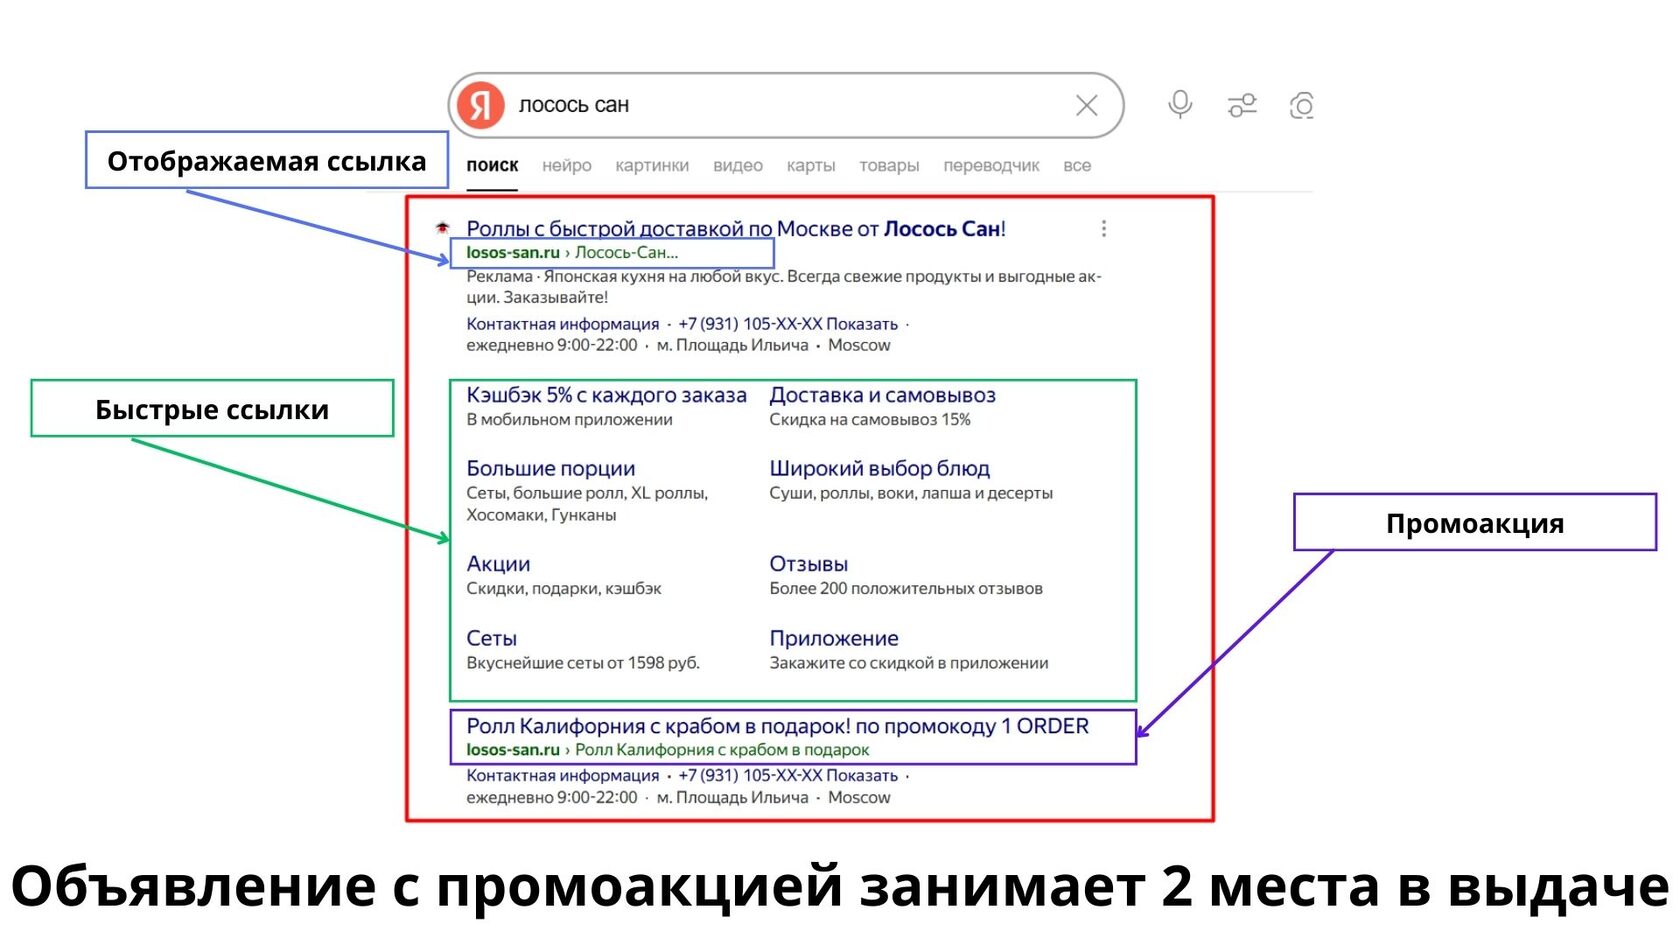Click the Yandex logo in search bar
This screenshot has width=1680, height=945.
(x=481, y=105)
